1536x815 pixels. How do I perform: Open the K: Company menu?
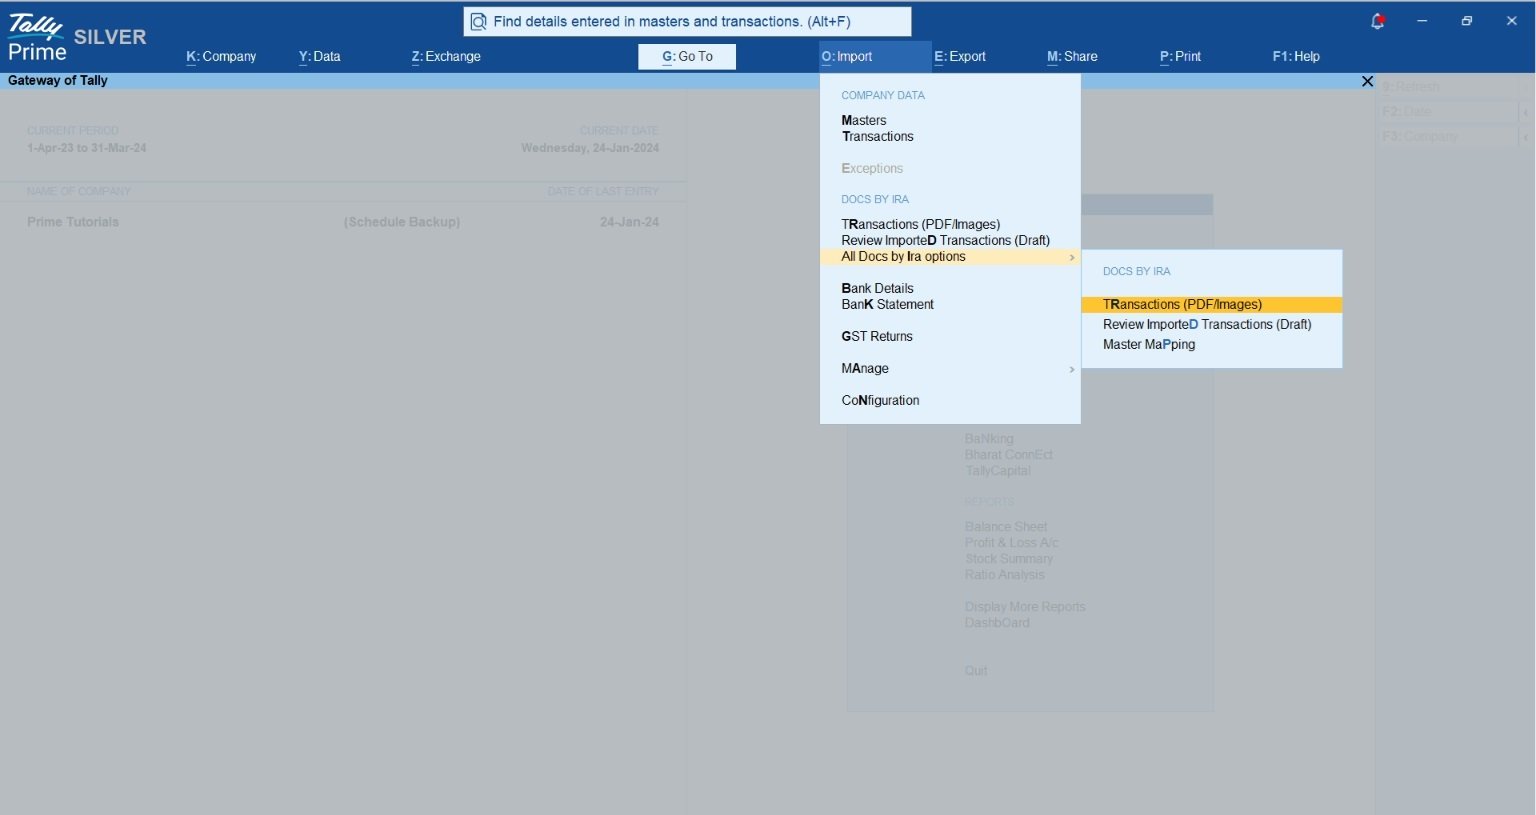tap(221, 57)
